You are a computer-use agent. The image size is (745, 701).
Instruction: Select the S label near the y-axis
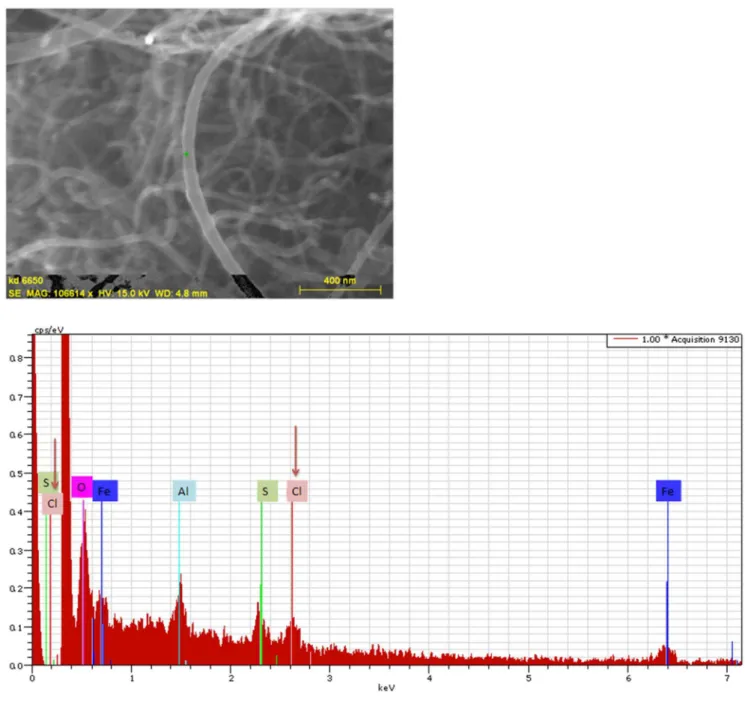[47, 483]
